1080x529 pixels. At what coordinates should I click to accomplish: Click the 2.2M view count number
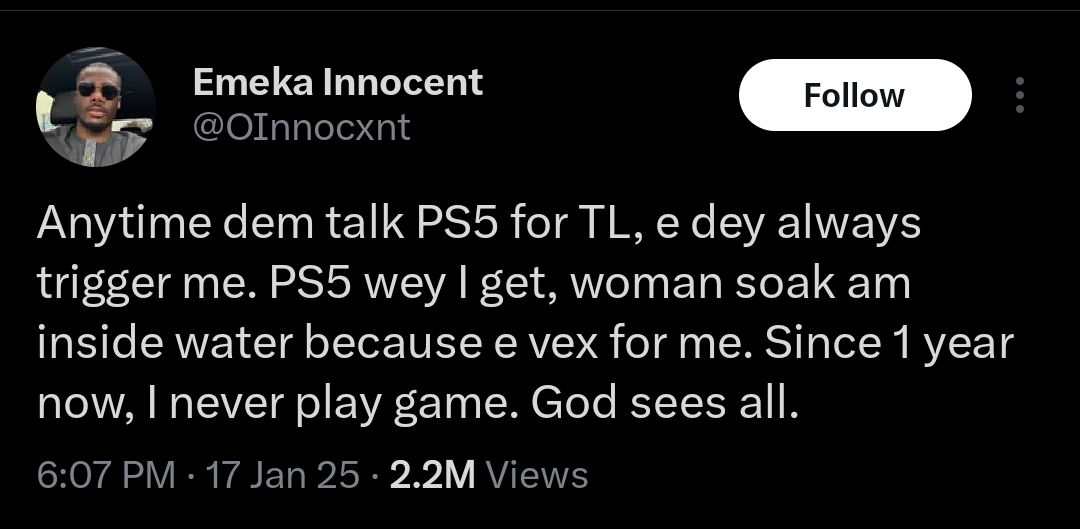pyautogui.click(x=432, y=475)
